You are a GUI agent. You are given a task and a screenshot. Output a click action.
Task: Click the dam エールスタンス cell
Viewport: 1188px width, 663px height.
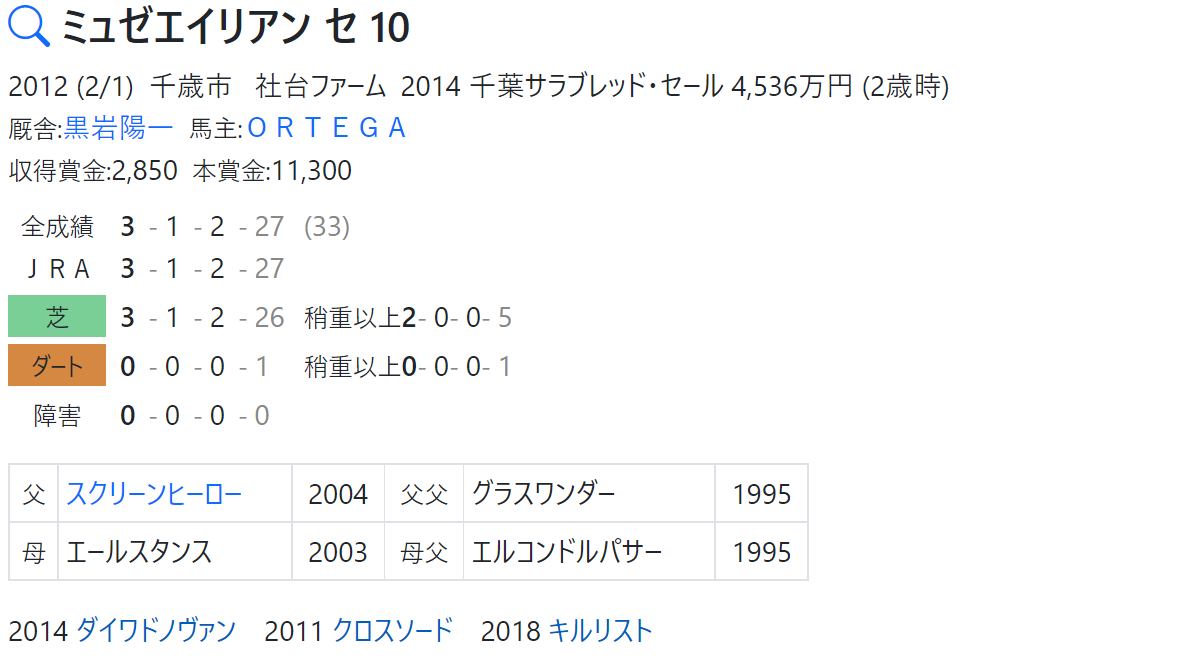coord(175,552)
